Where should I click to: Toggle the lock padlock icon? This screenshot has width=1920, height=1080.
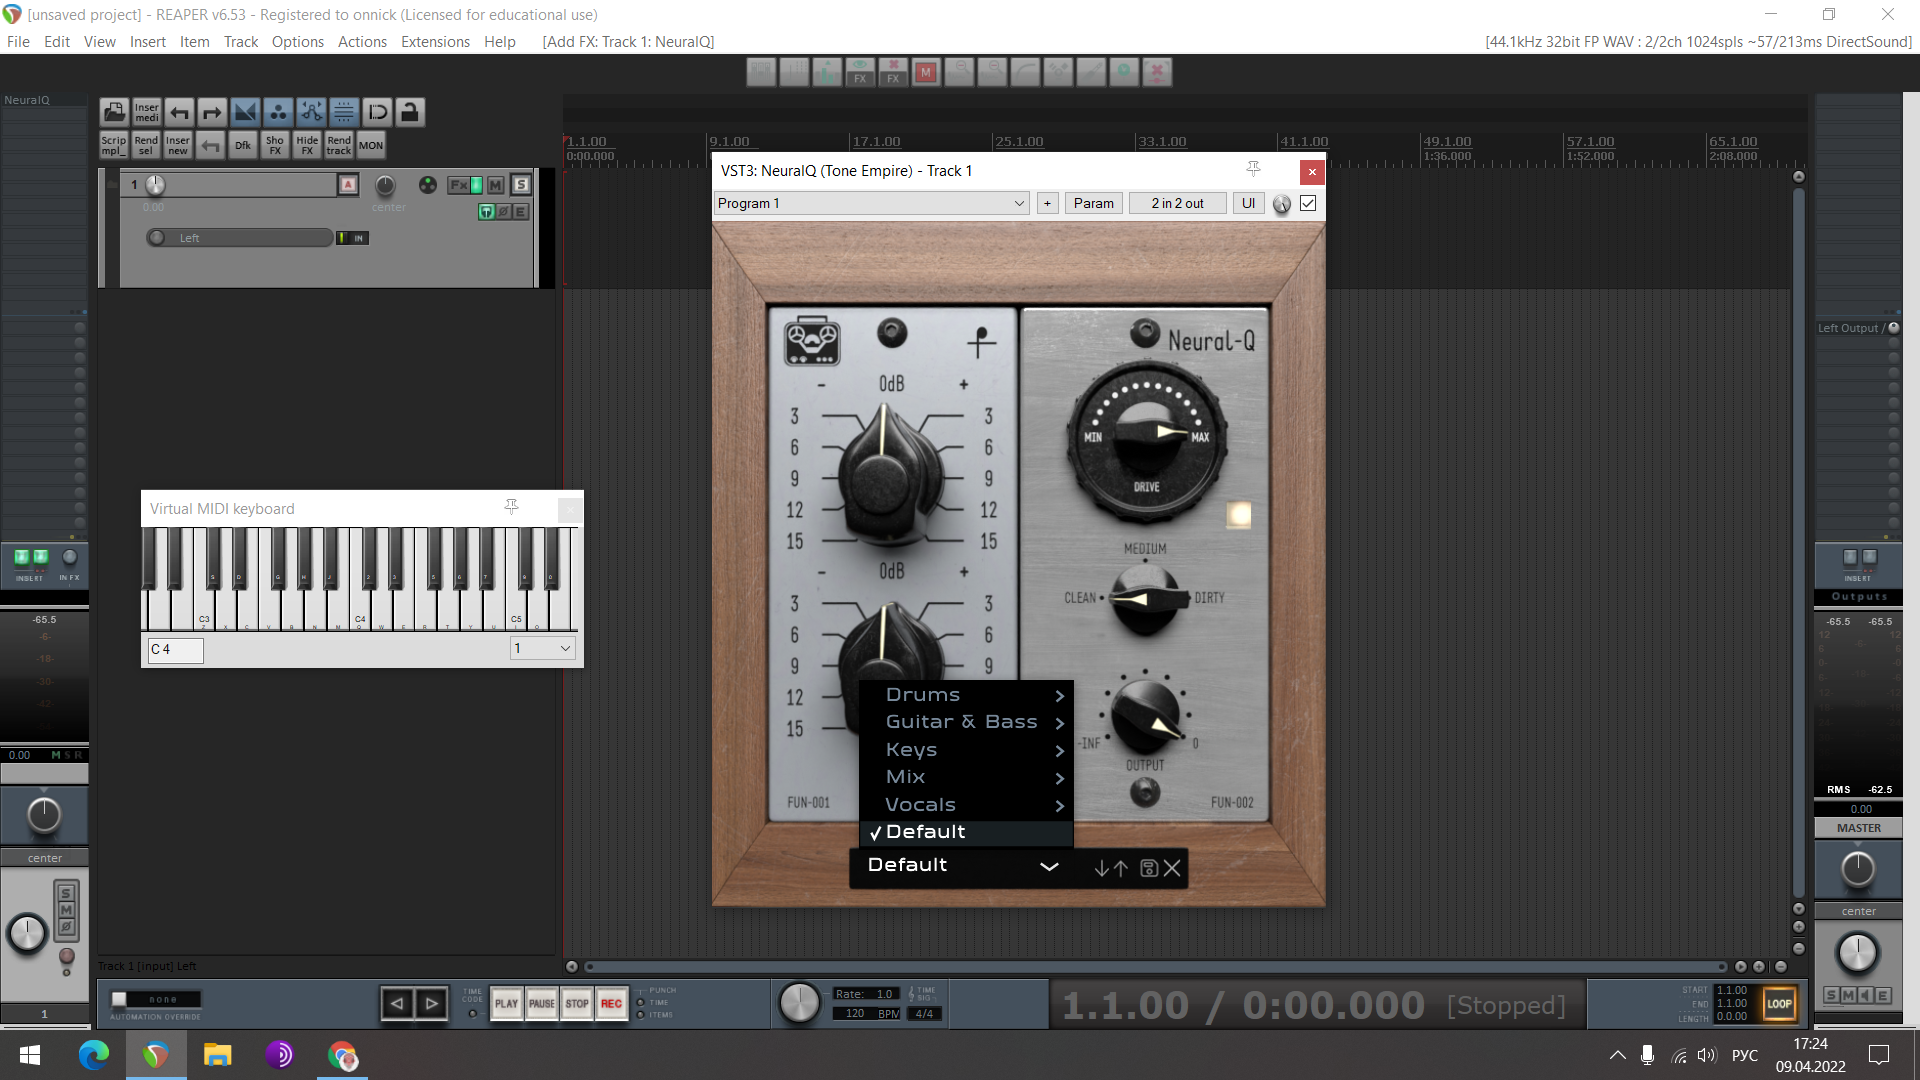click(410, 112)
